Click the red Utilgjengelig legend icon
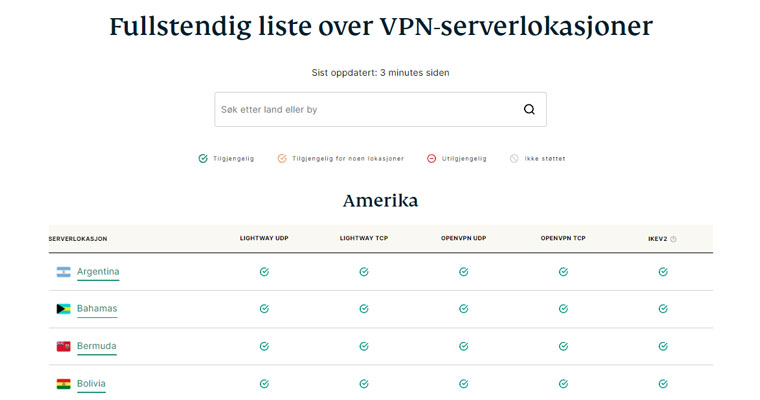 point(431,158)
